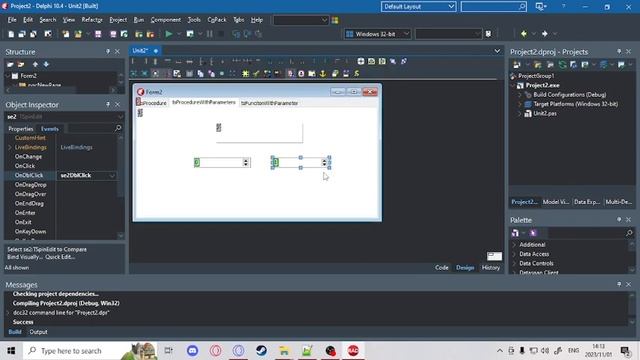Viewport: 640px width, 360px height.
Task: Open Task View on the taskbar
Action: coord(169,351)
